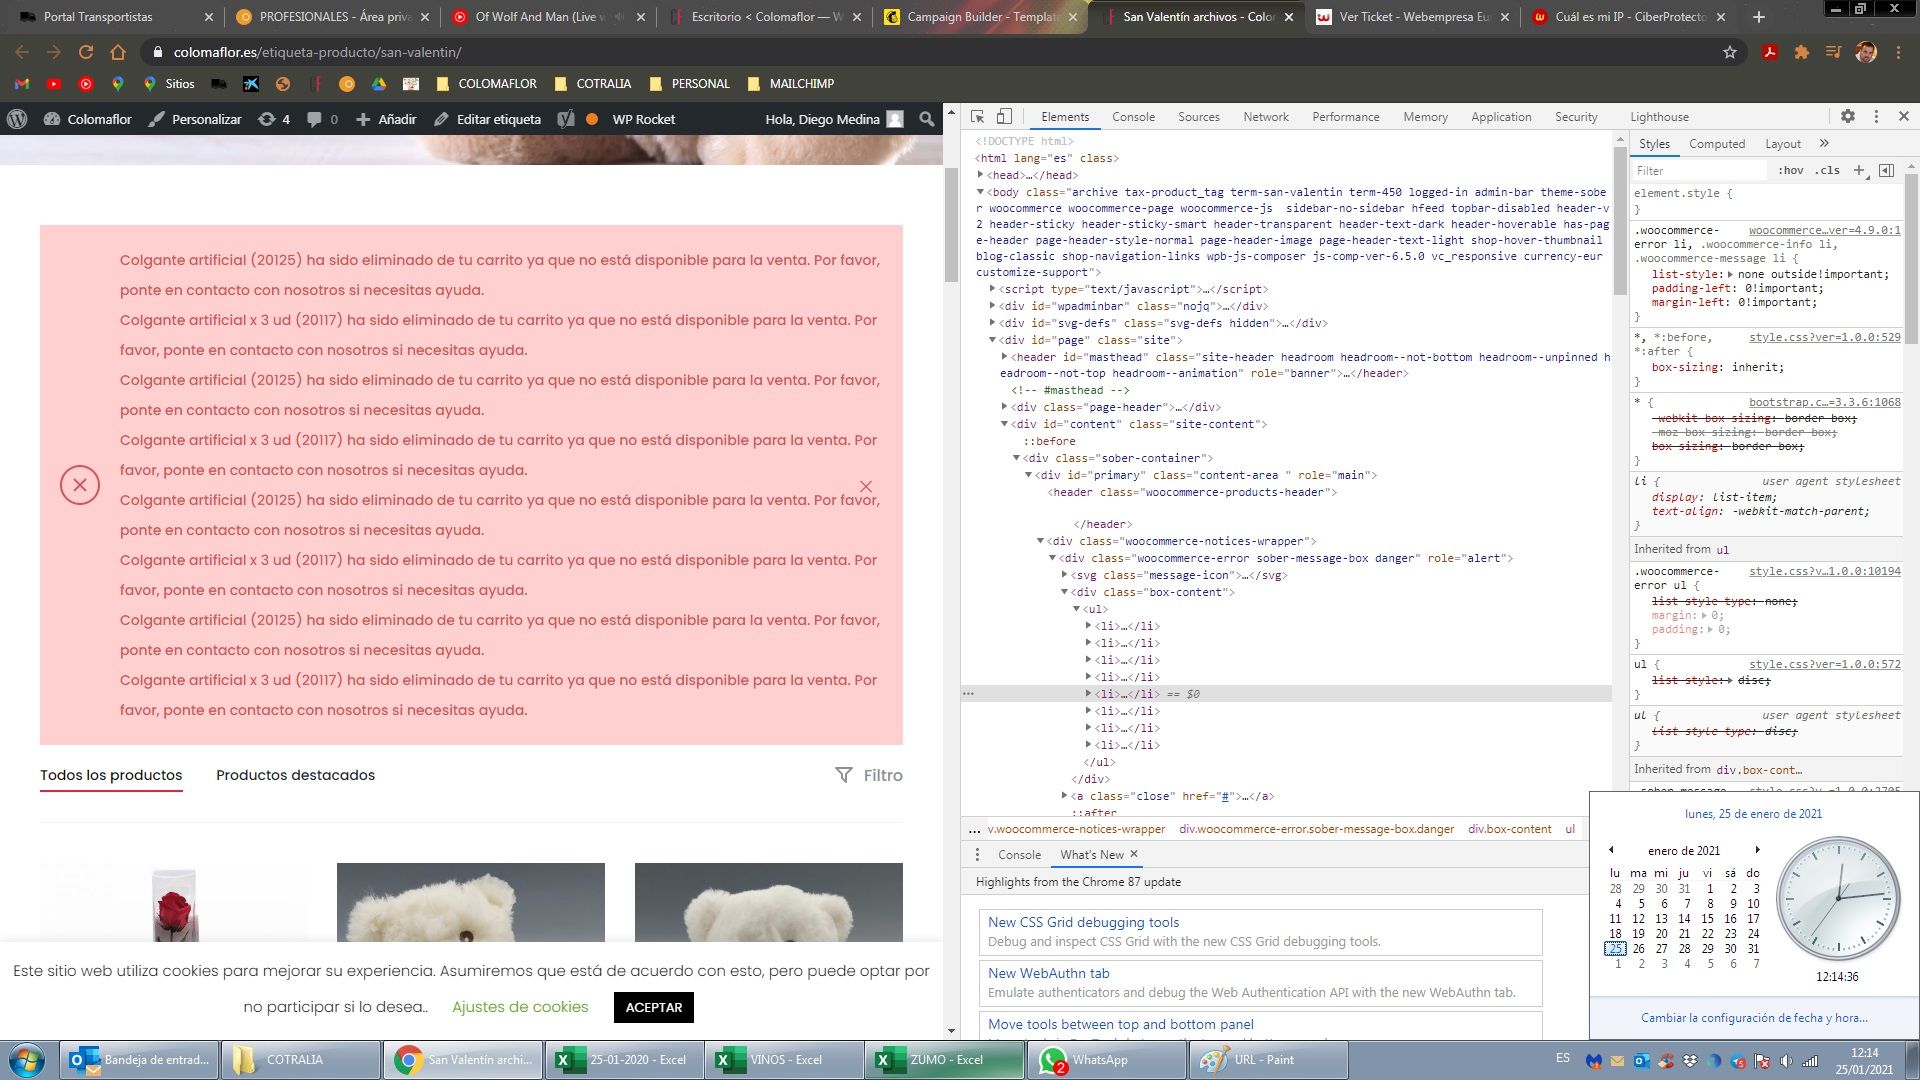The width and height of the screenshot is (1920, 1080).
Task: Click the Adobe Acrobat extension icon
Action: pos(1770,52)
